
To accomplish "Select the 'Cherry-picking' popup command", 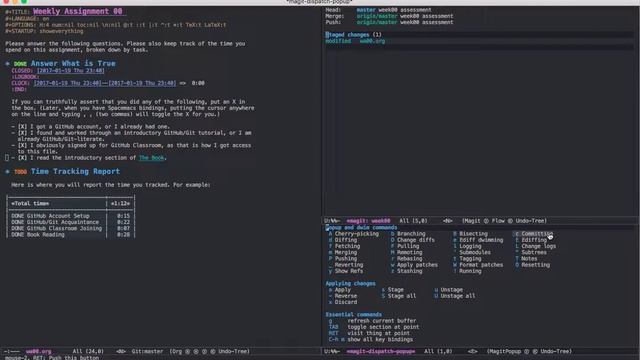I will [x=356, y=234].
